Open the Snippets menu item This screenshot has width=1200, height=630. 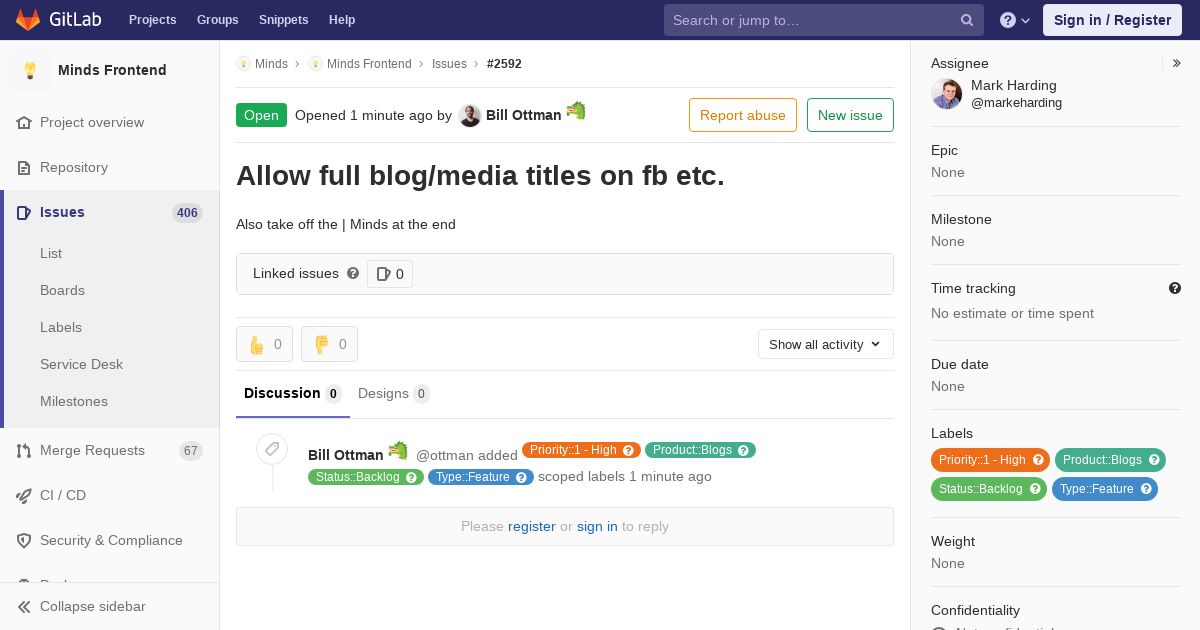coord(284,20)
